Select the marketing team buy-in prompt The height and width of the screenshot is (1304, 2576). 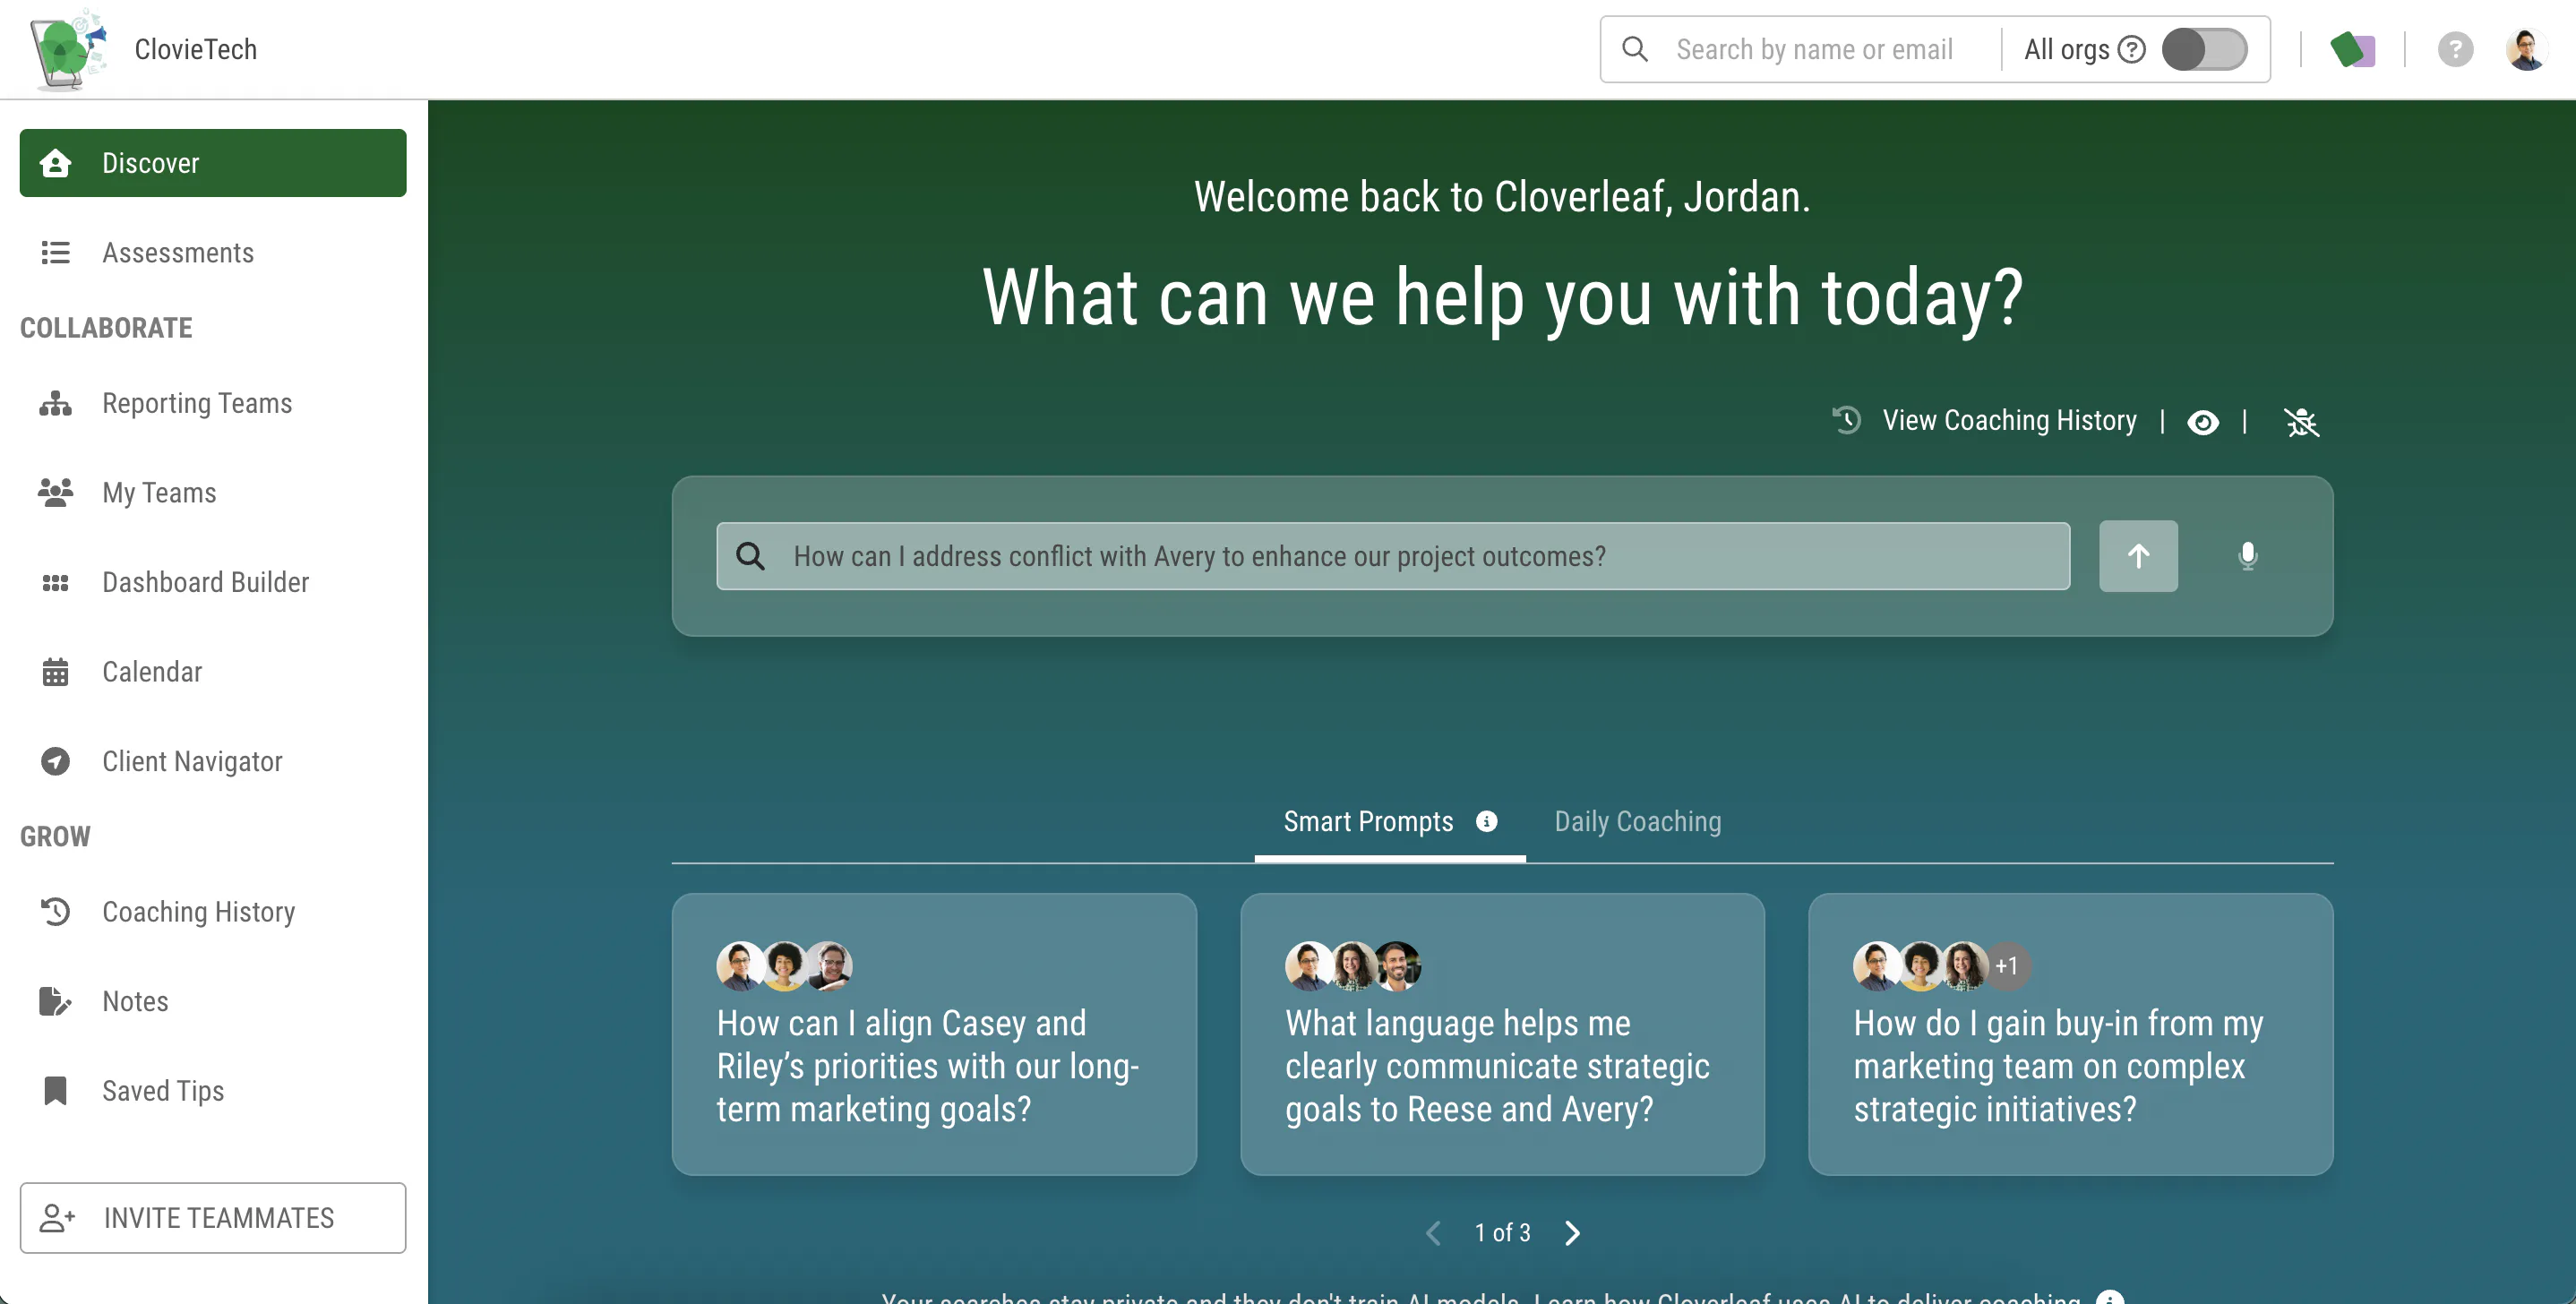[x=2070, y=1034]
